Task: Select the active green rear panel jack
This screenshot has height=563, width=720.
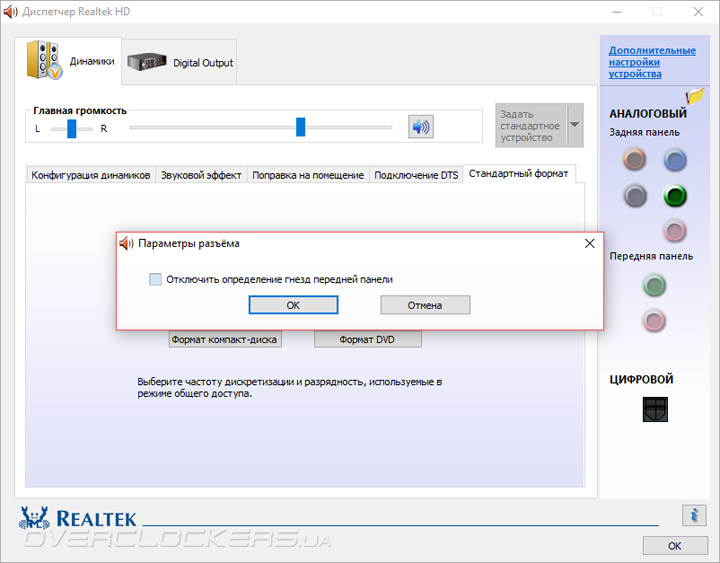Action: click(x=675, y=196)
